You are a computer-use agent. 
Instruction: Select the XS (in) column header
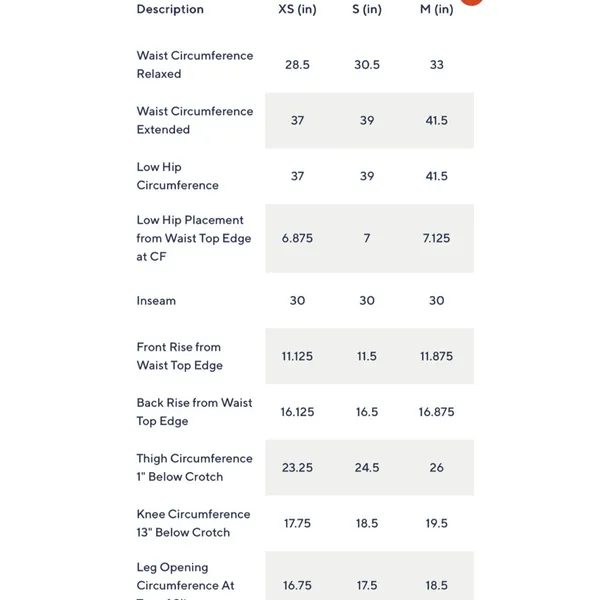coord(297,9)
